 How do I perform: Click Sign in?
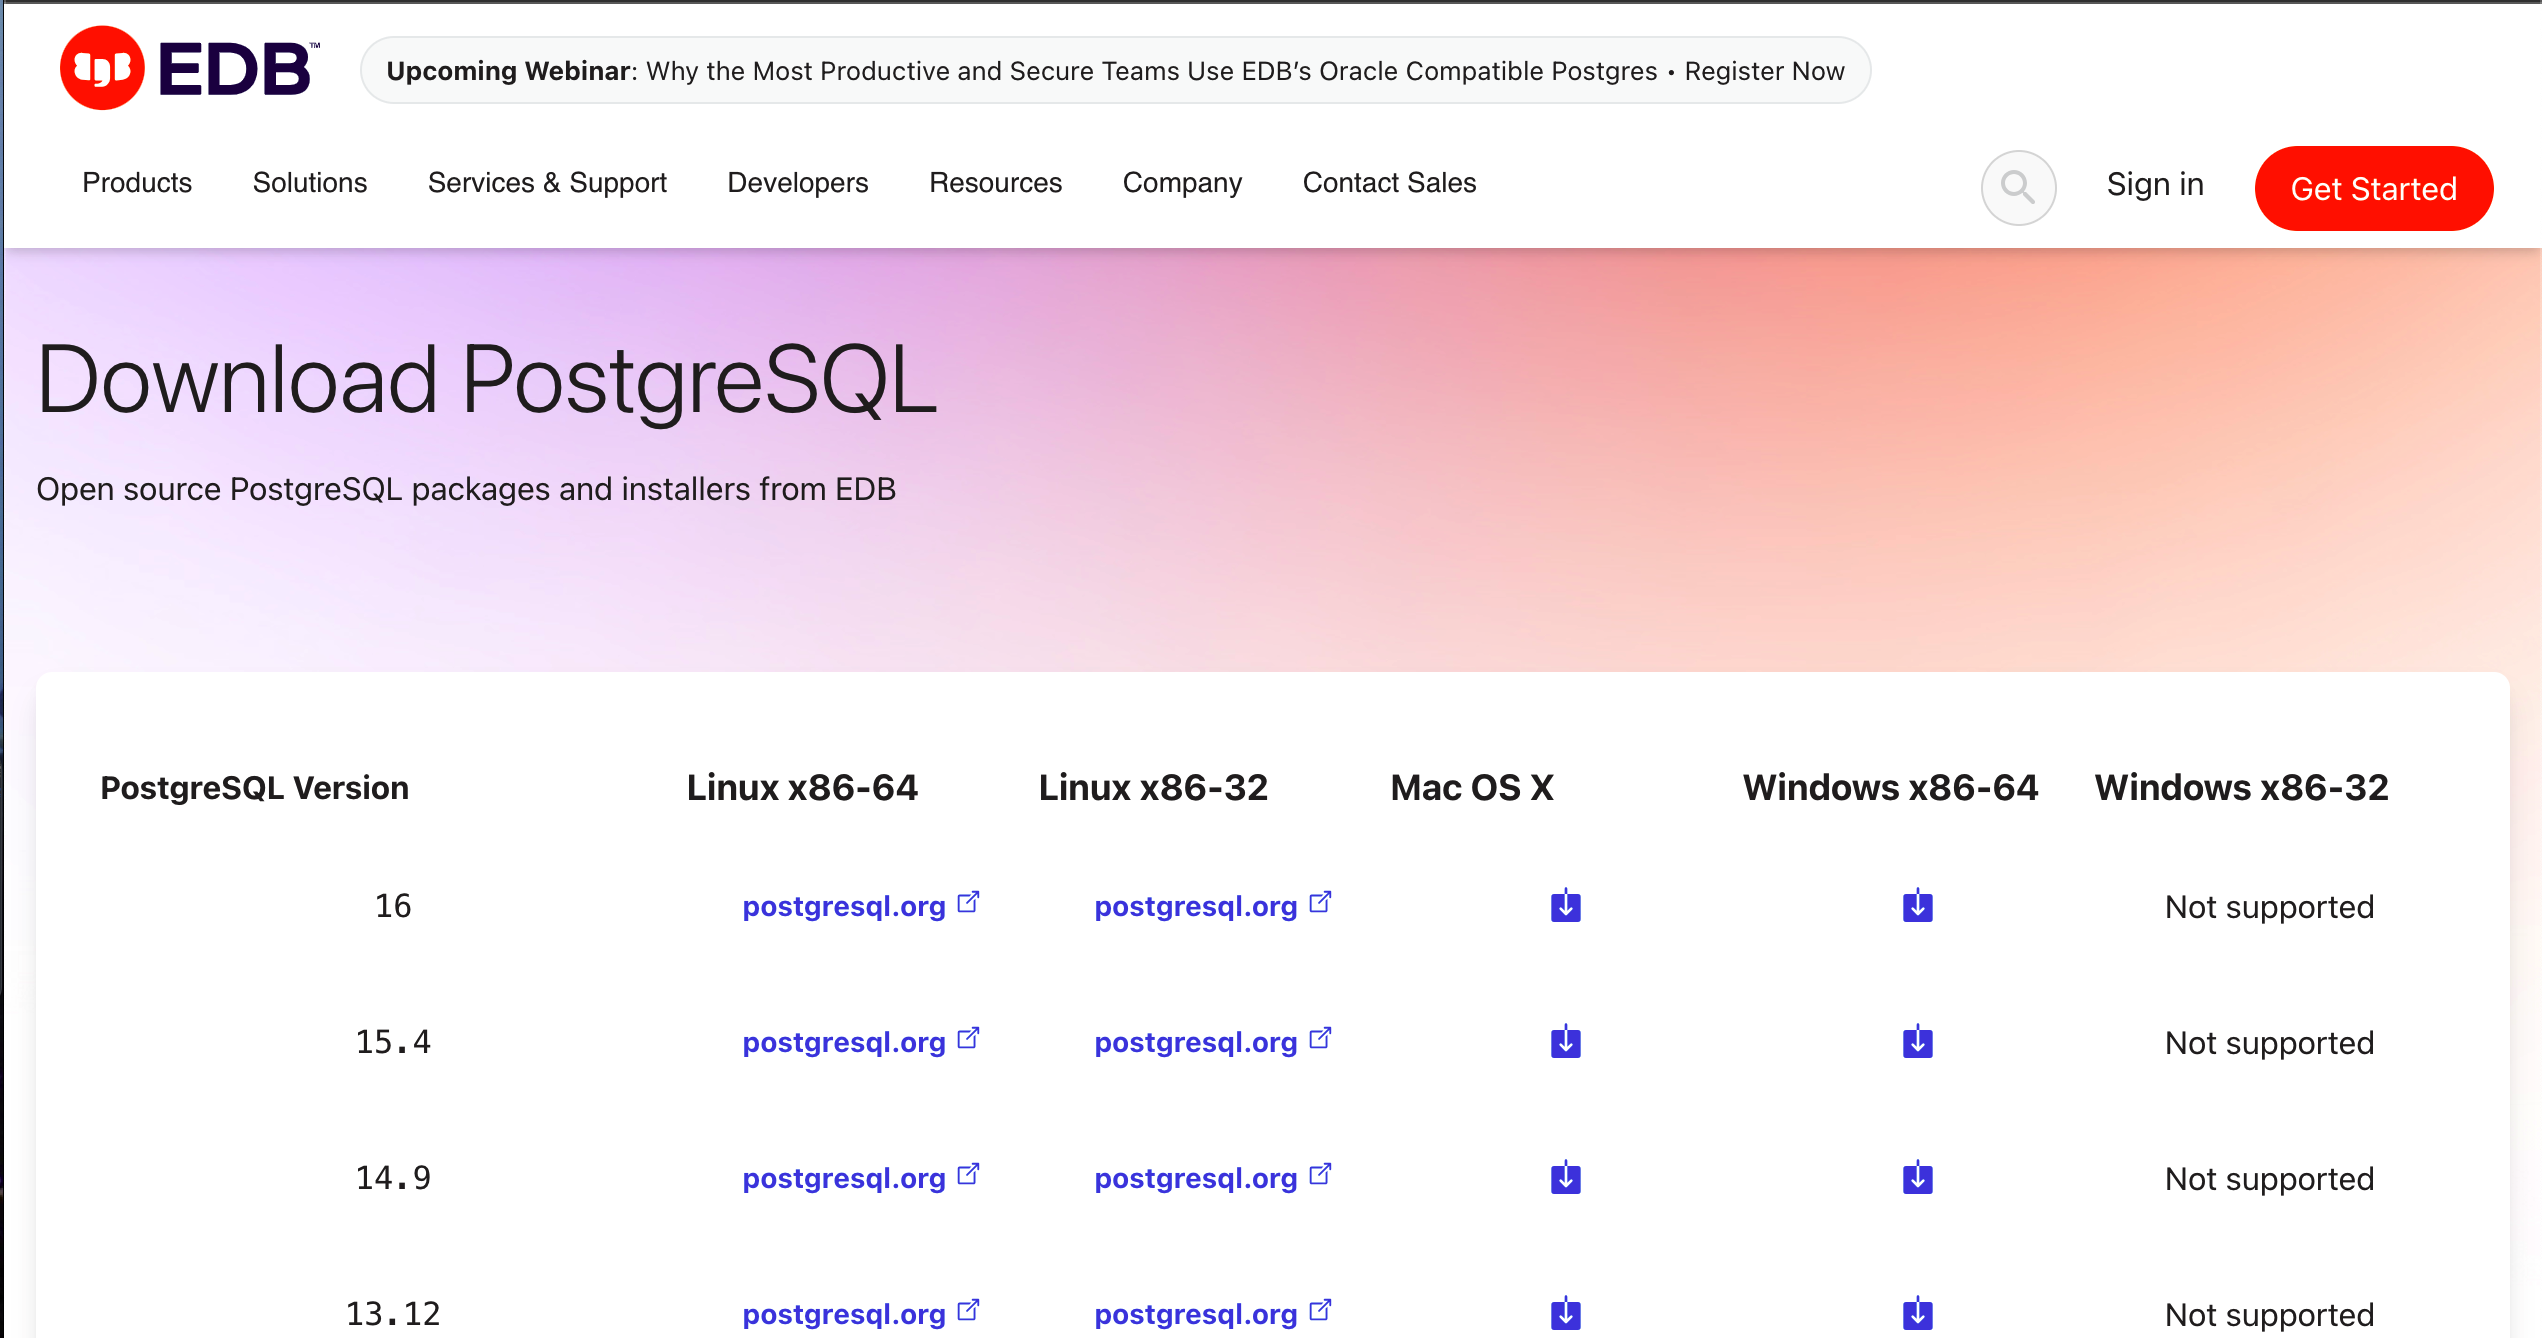(2155, 184)
